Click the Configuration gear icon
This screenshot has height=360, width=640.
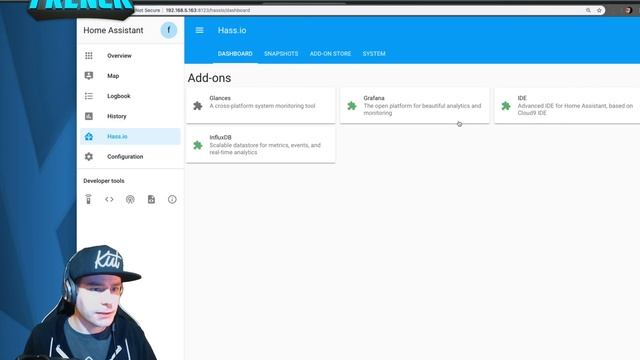click(x=89, y=157)
